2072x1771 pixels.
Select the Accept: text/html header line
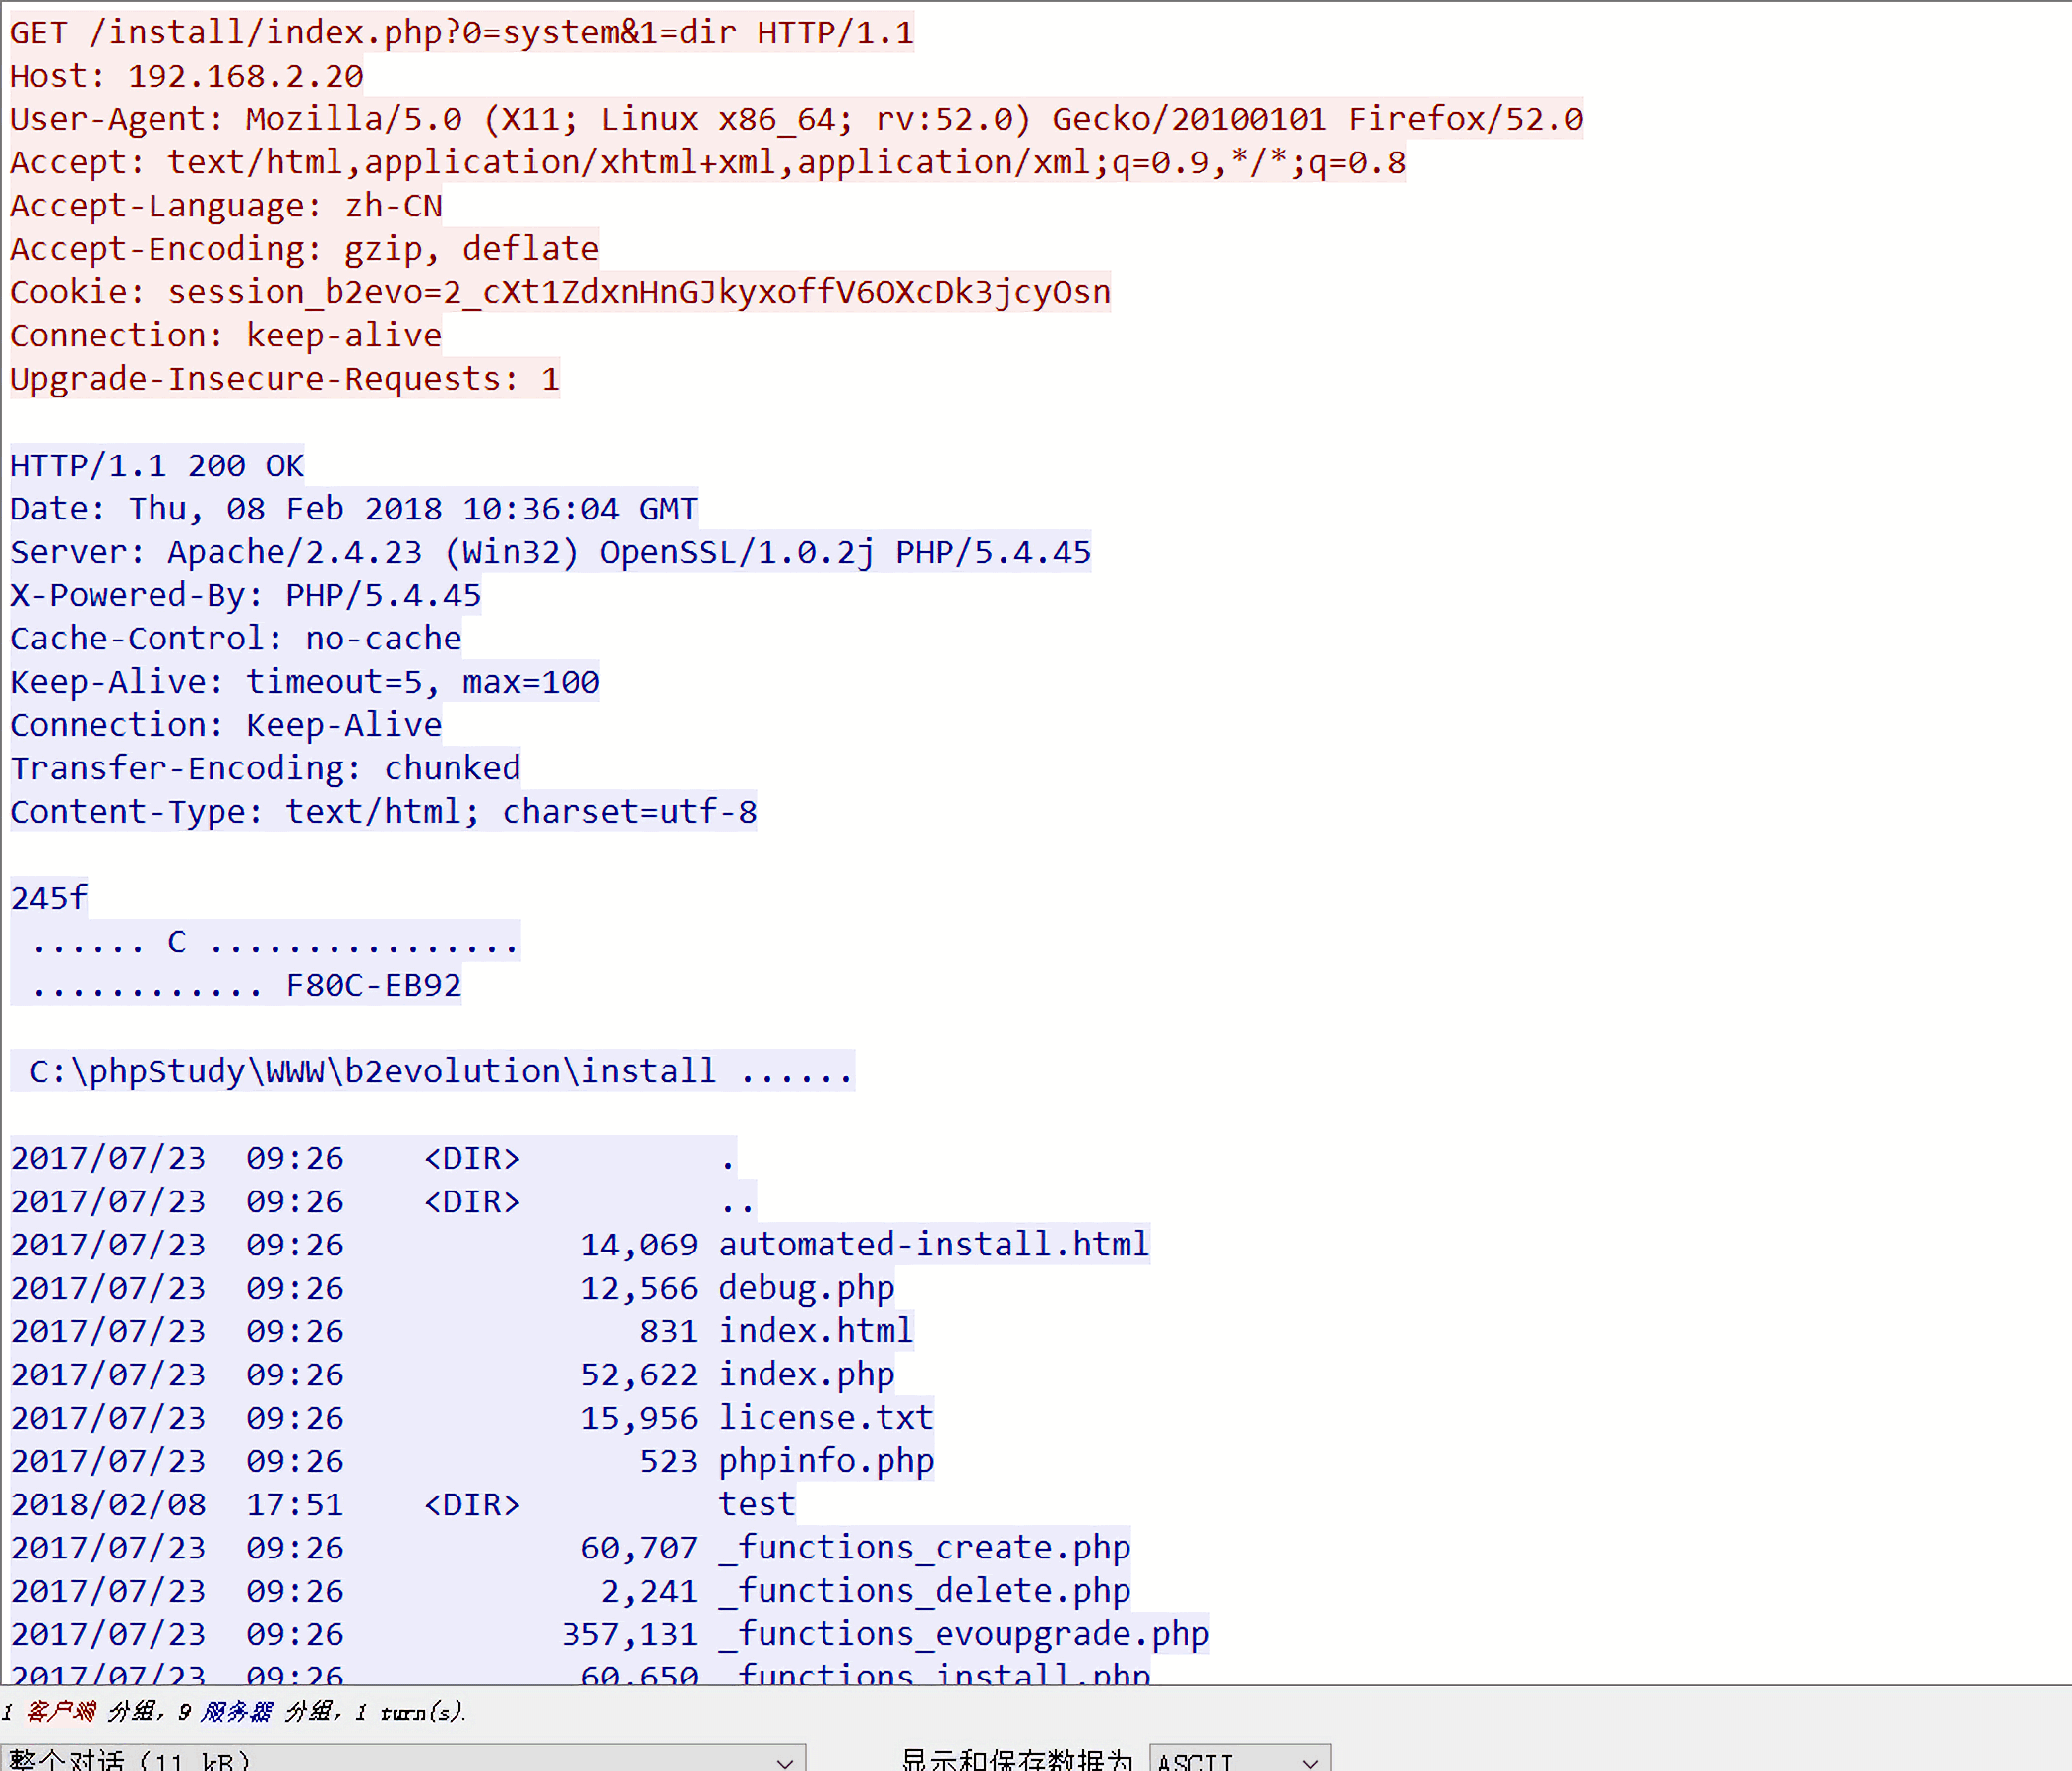point(708,162)
